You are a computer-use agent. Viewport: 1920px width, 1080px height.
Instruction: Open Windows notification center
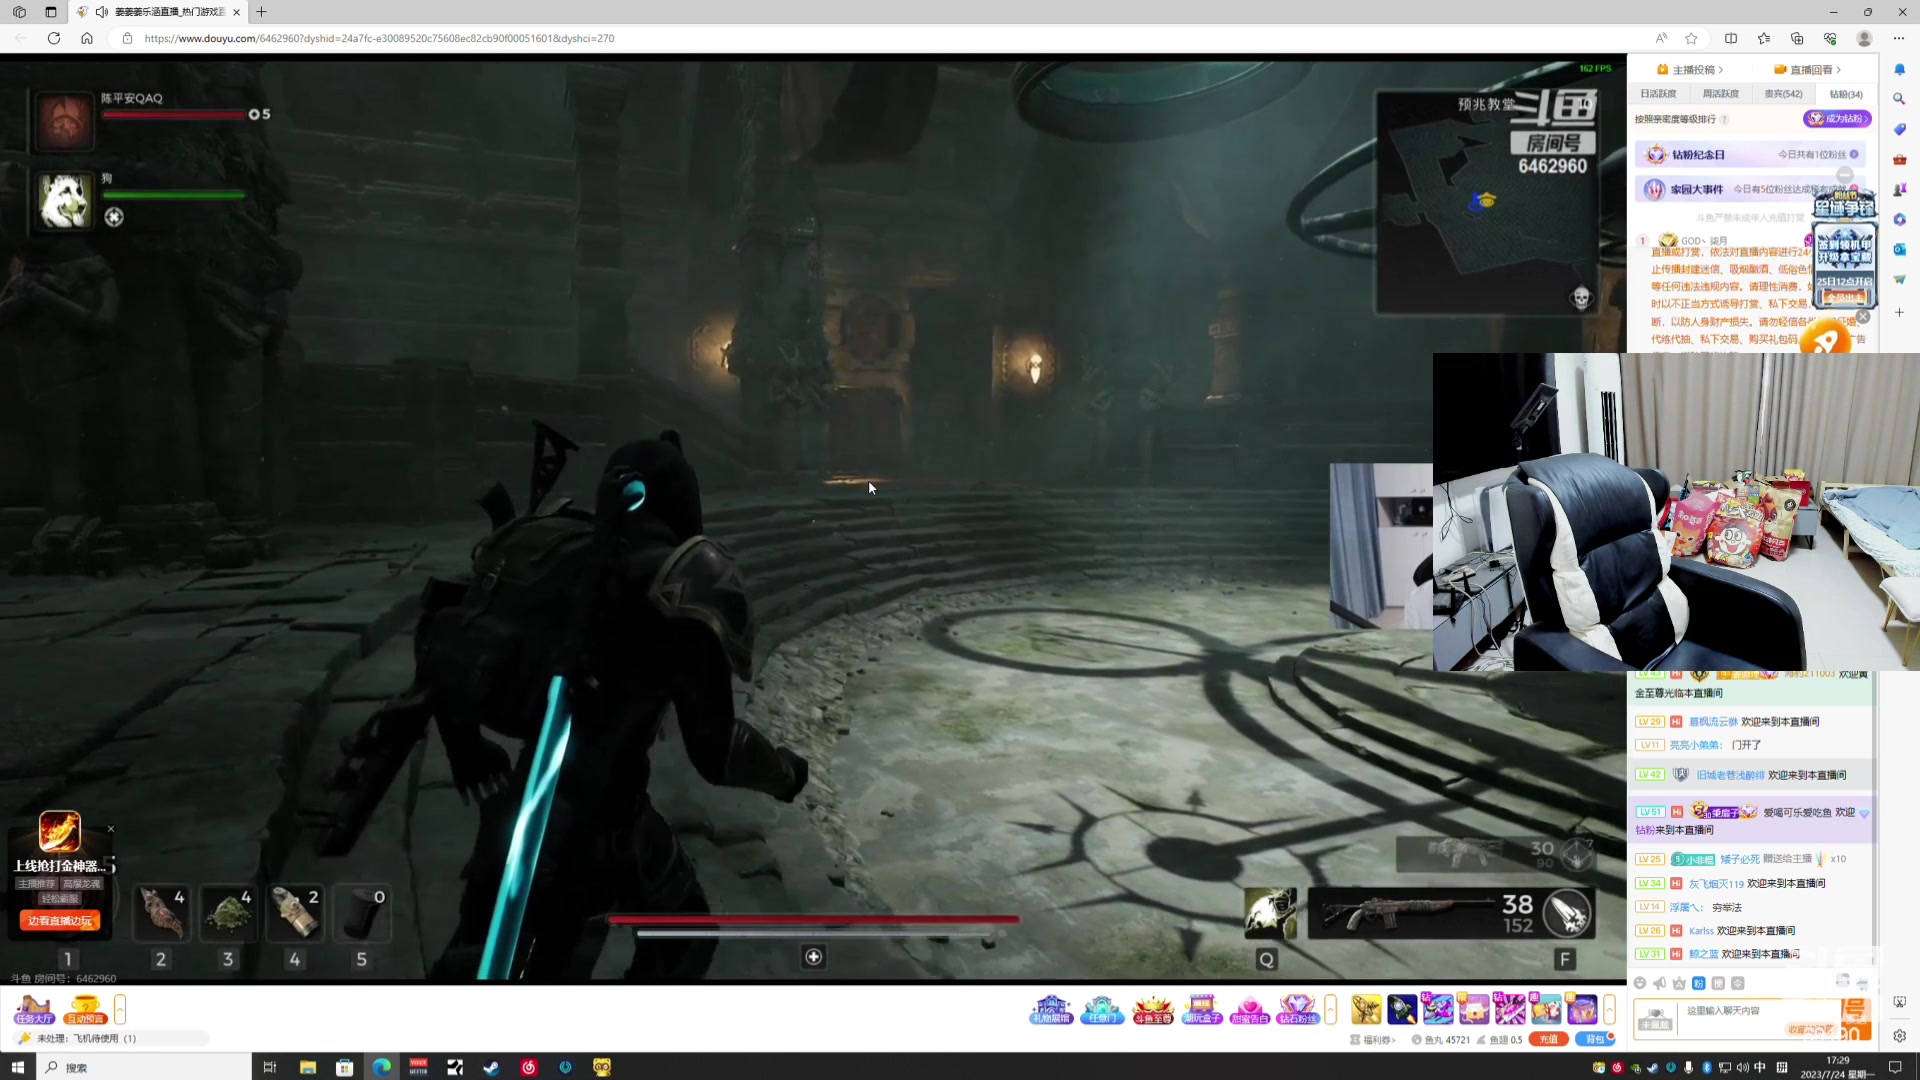tap(1895, 1067)
